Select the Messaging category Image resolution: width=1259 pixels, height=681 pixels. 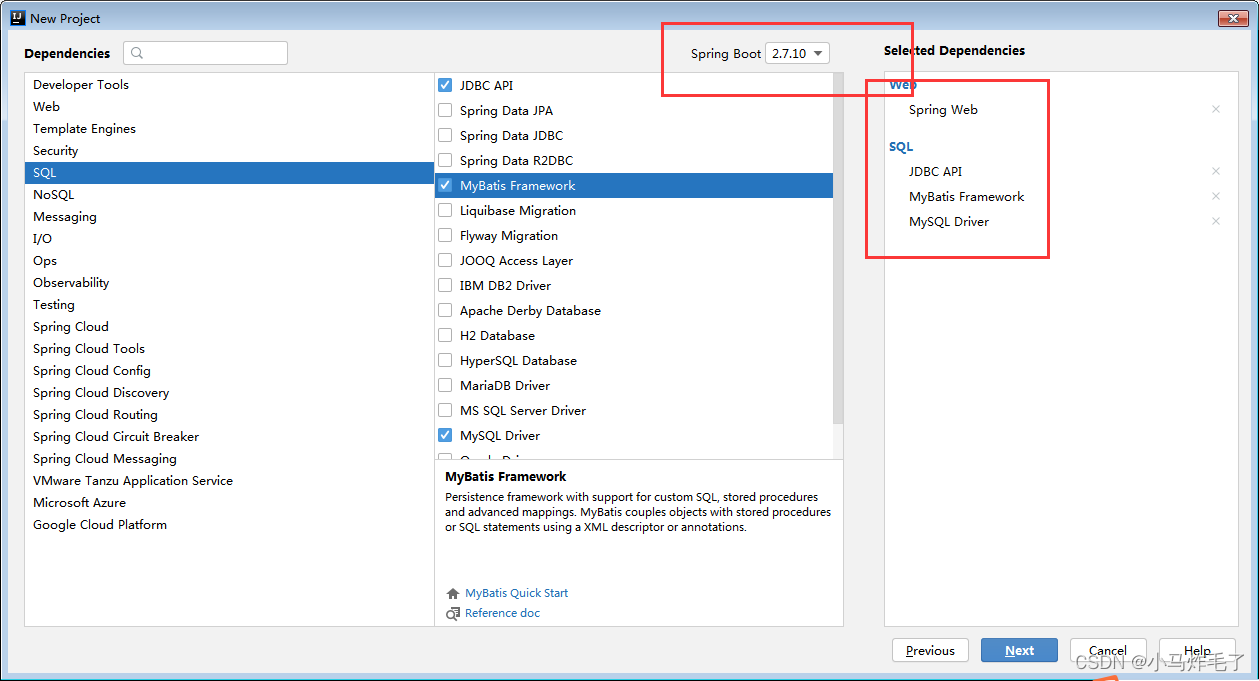229,217
